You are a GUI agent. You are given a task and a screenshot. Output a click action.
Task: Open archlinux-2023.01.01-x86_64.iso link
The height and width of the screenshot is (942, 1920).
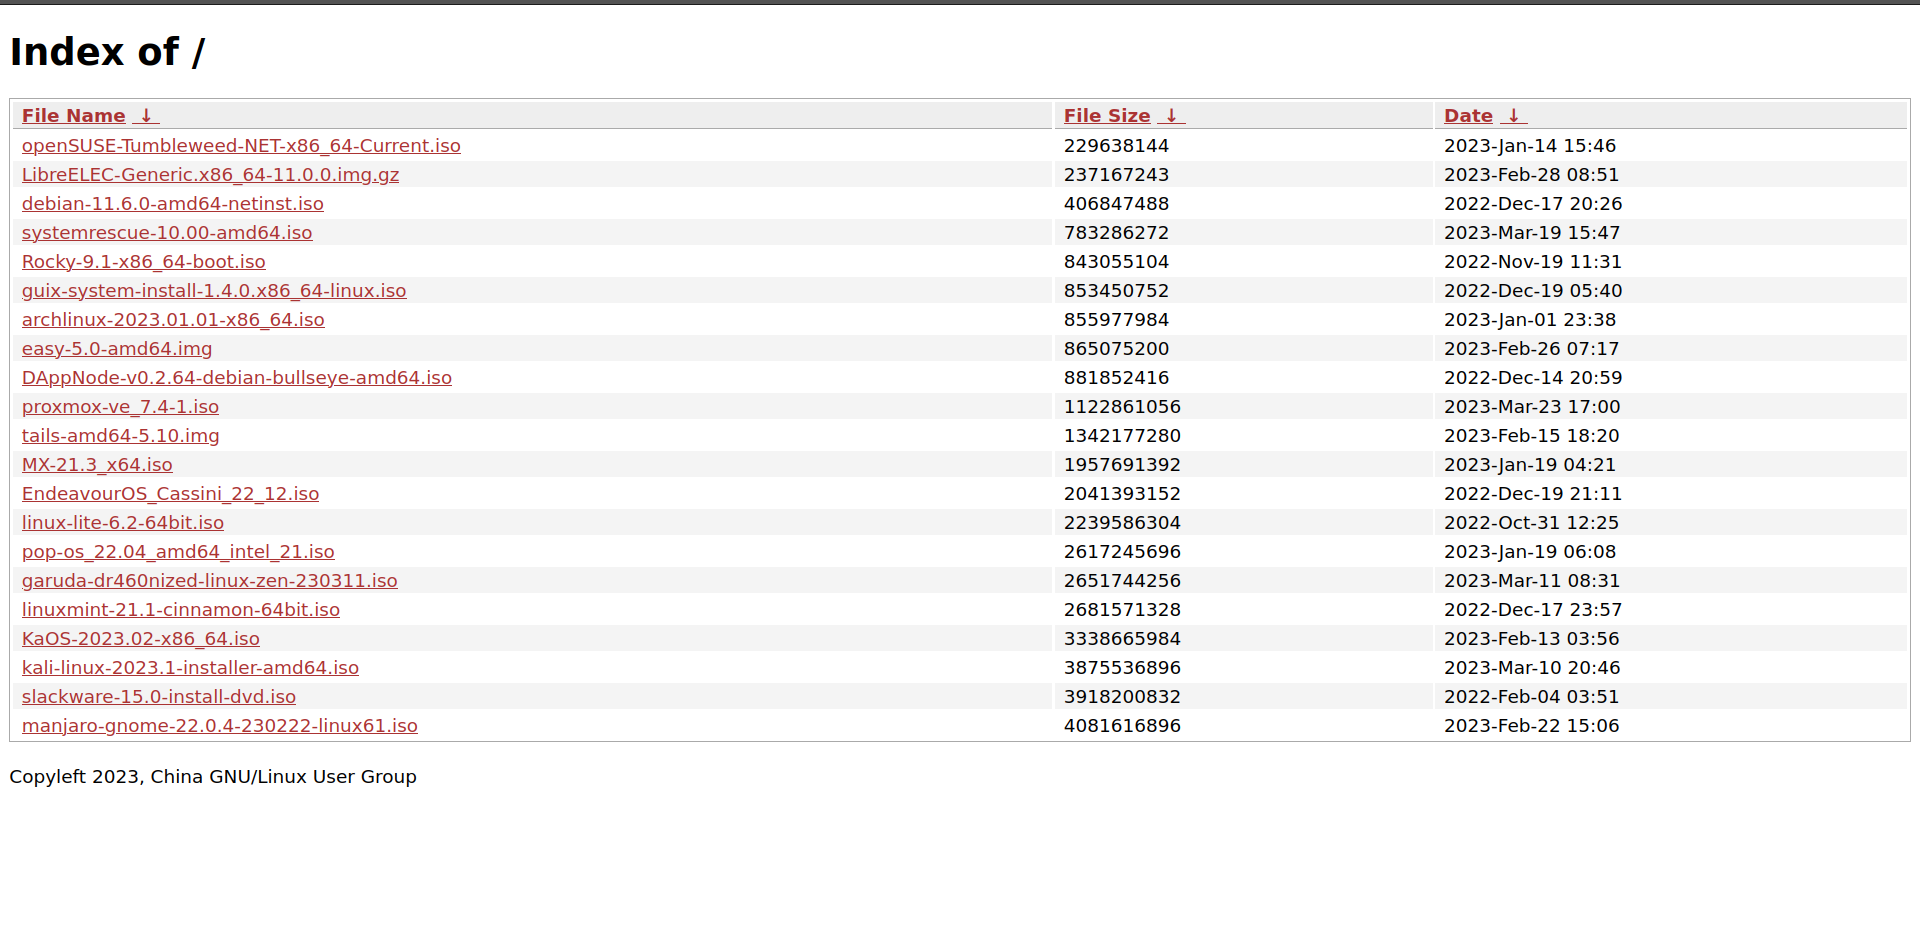point(173,320)
